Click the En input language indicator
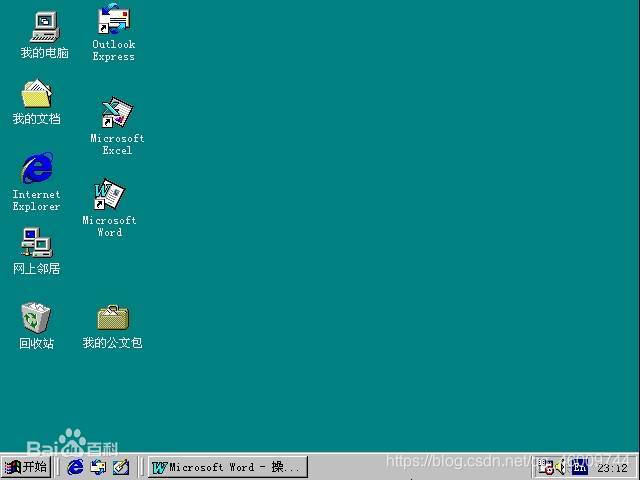 [x=580, y=467]
